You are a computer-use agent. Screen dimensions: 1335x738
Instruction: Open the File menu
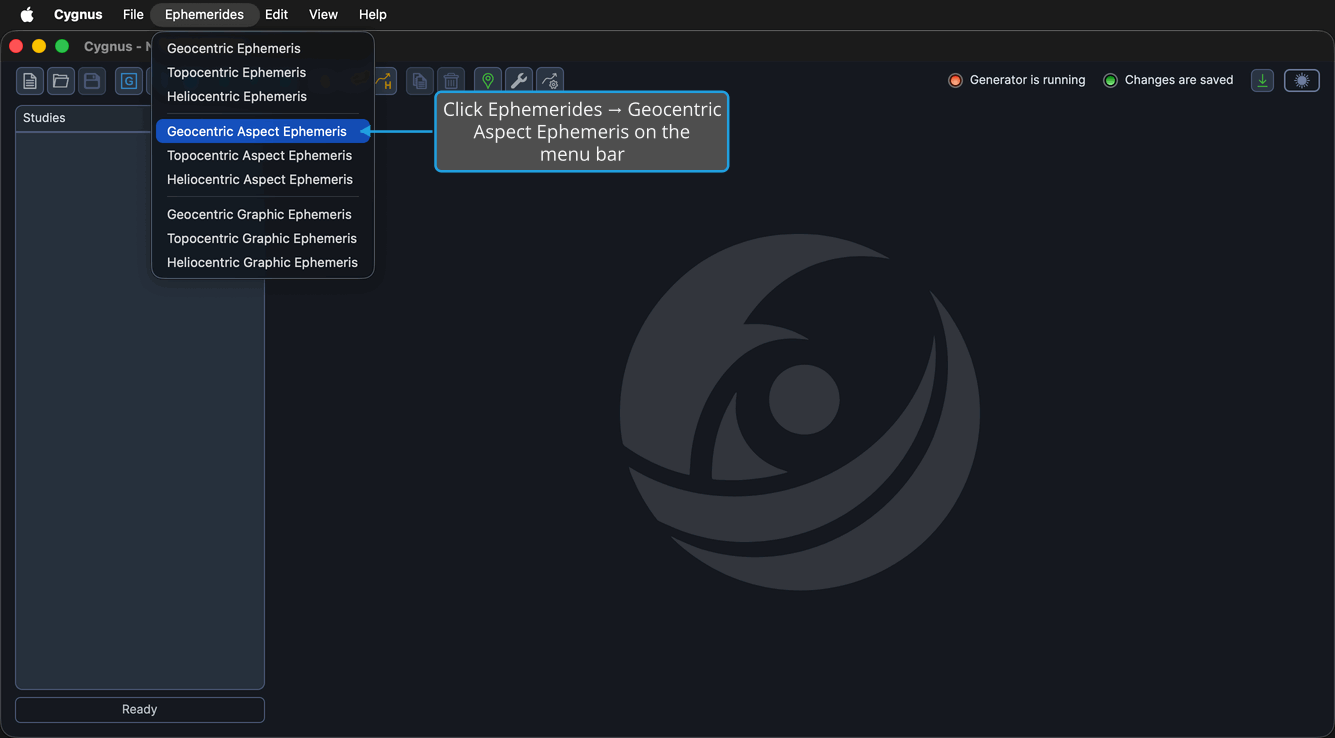tap(133, 14)
